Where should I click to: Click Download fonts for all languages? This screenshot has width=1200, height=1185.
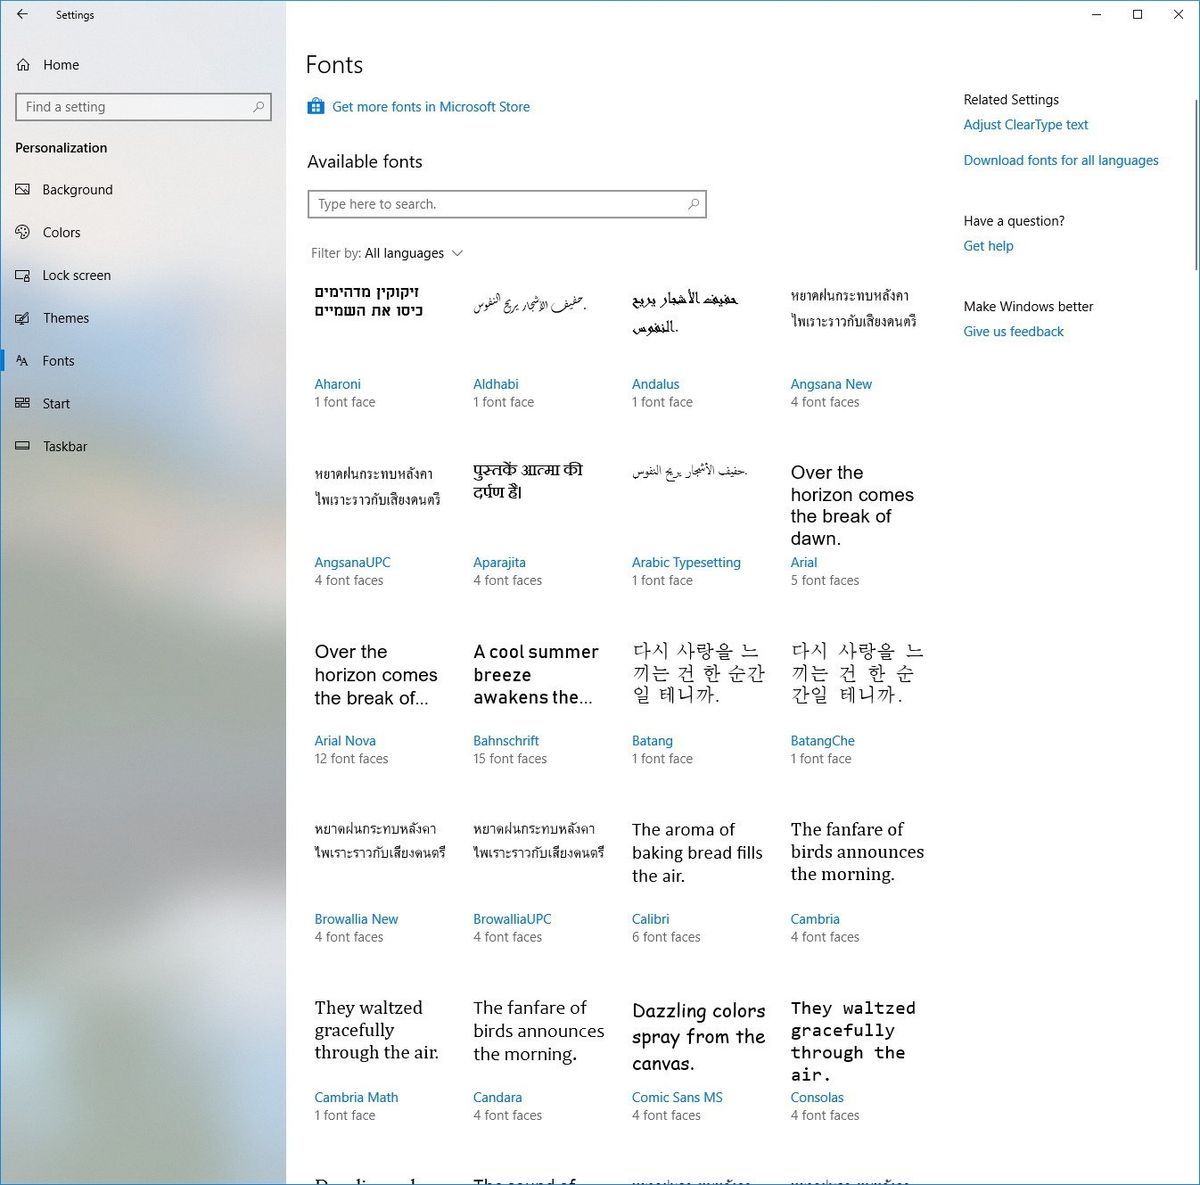click(x=1060, y=160)
